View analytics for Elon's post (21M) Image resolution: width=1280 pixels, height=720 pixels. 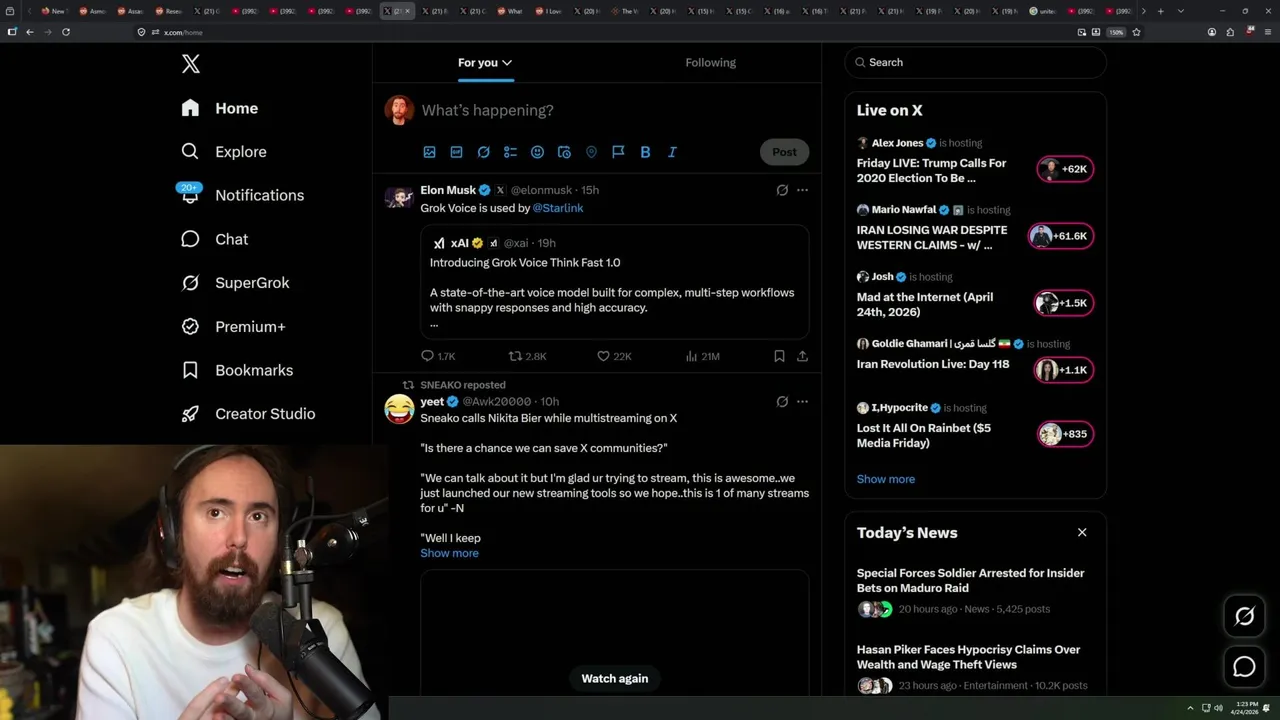click(702, 356)
